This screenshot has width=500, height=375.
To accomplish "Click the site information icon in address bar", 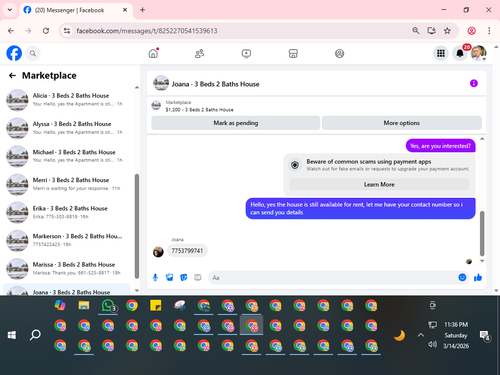I will [x=67, y=31].
